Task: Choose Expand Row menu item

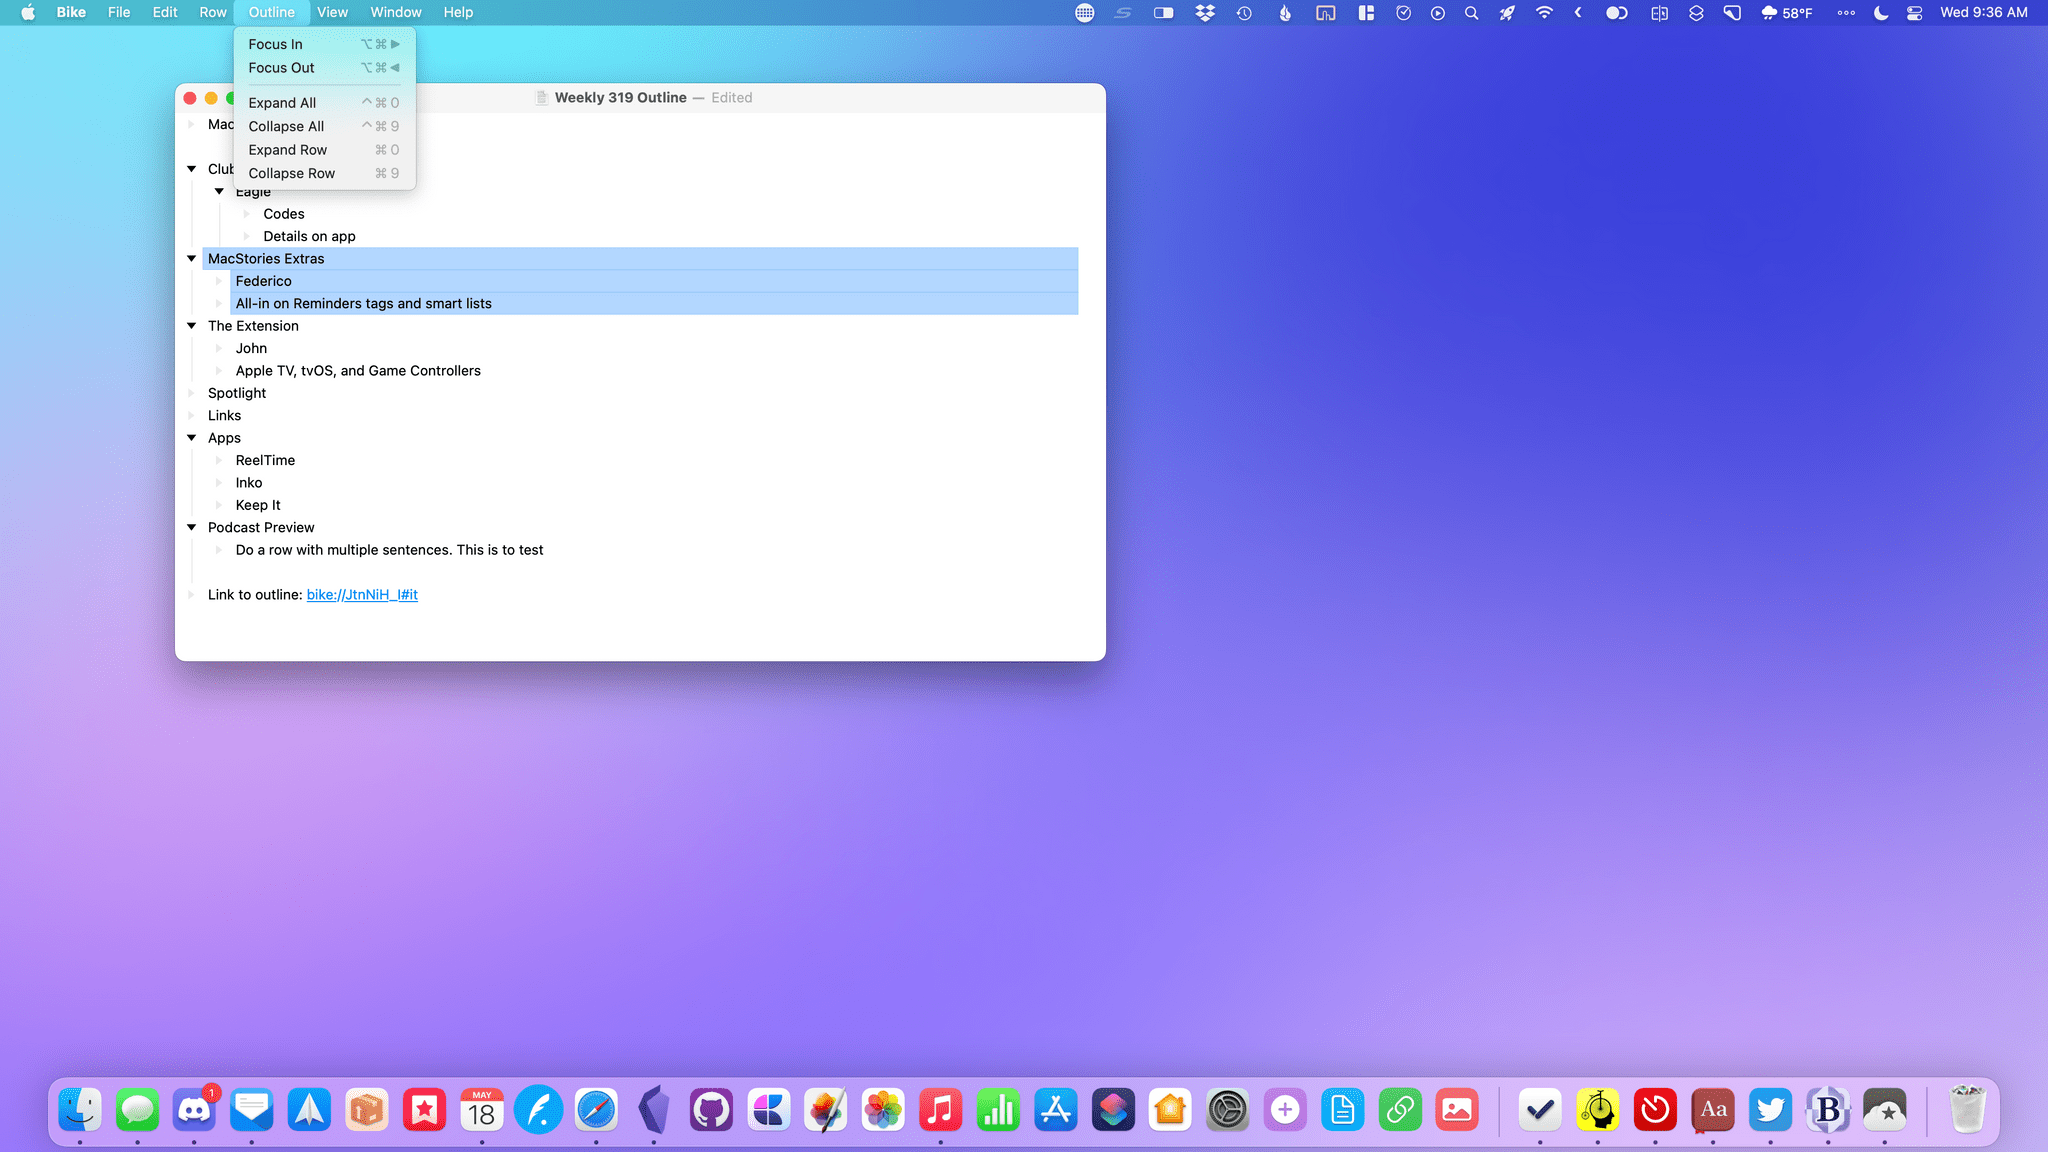Action: (324, 150)
